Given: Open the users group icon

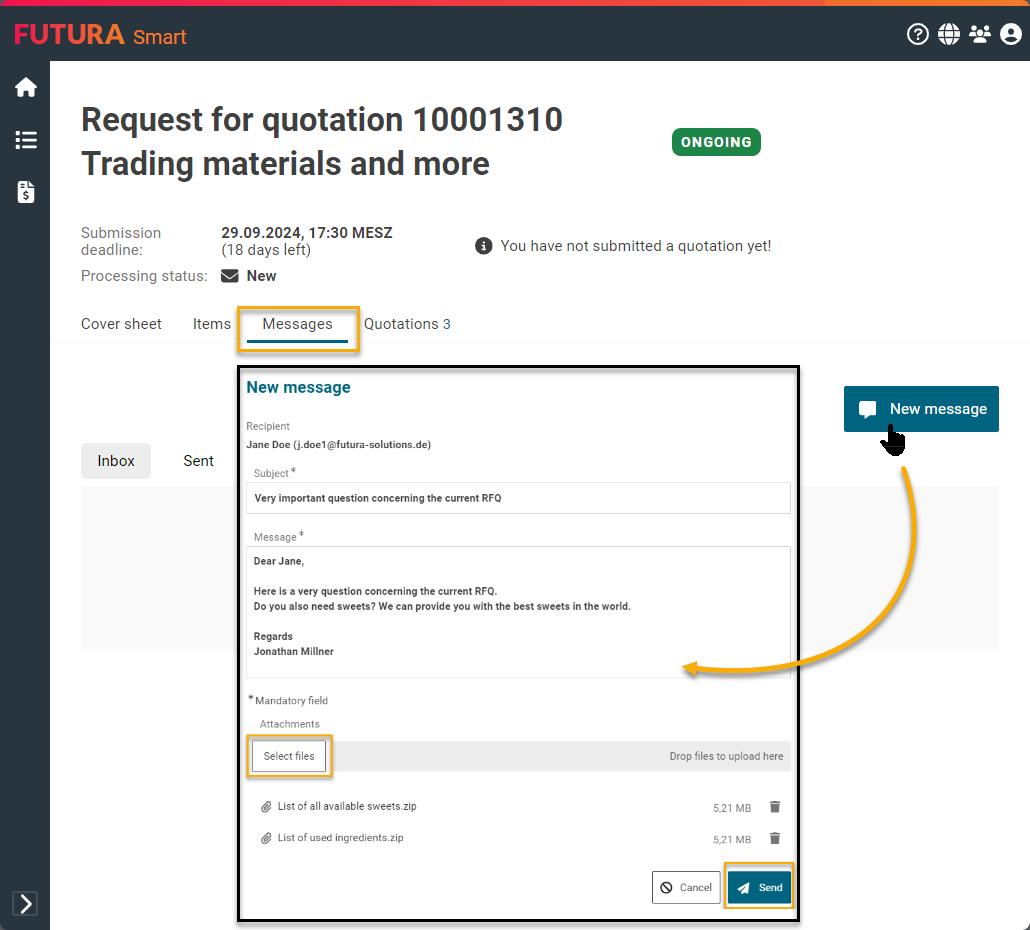Looking at the screenshot, I should [979, 35].
